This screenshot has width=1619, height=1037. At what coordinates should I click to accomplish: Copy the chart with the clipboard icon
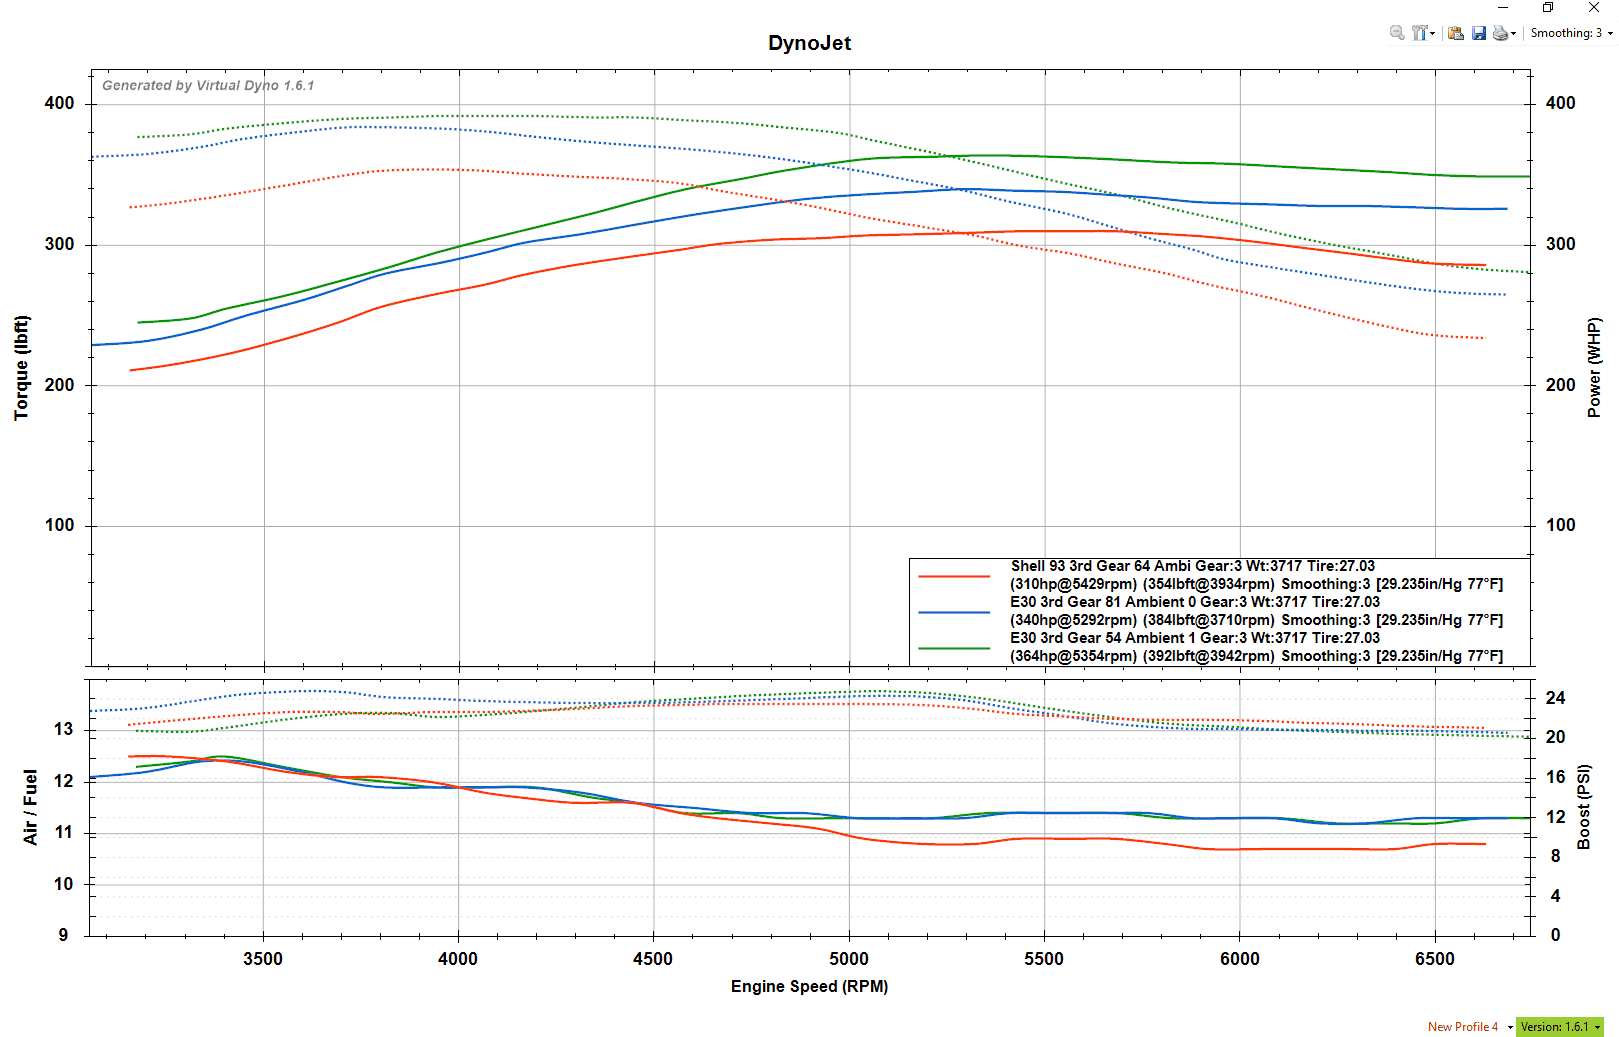tap(1456, 33)
